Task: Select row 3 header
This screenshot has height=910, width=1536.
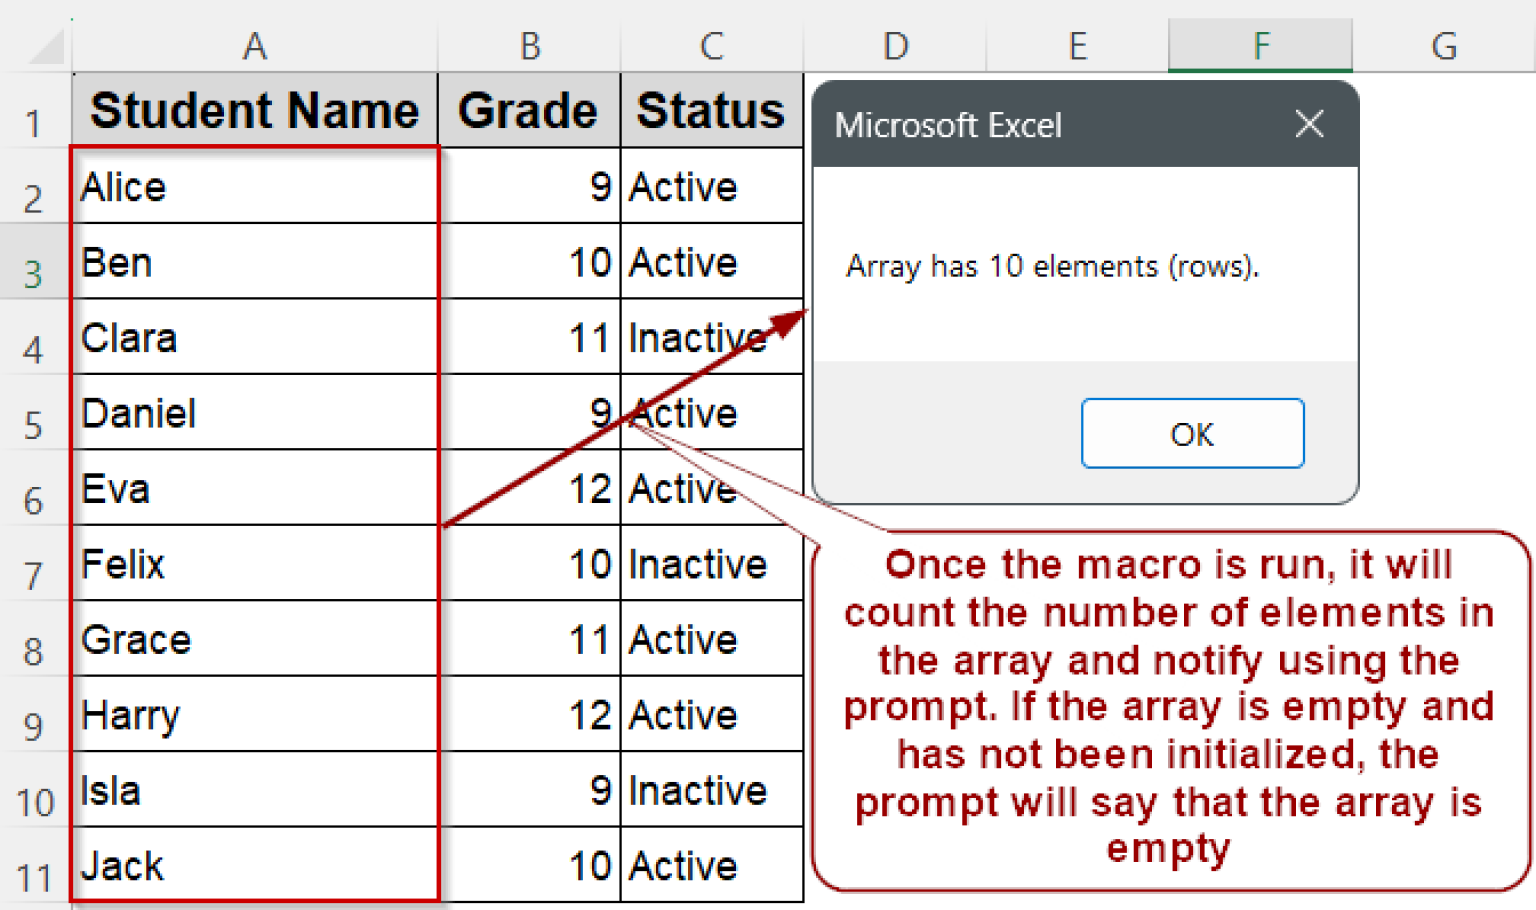Action: click(34, 273)
